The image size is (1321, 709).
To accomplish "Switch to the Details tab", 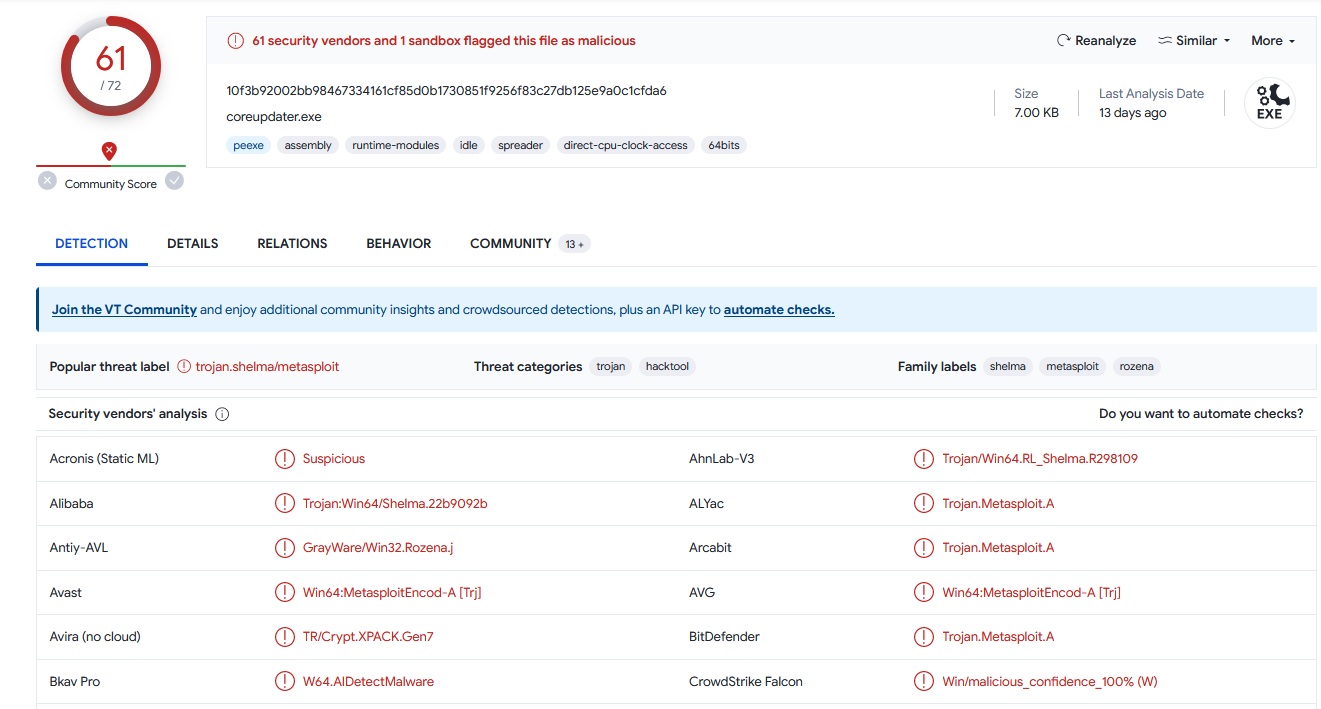I will click(193, 244).
